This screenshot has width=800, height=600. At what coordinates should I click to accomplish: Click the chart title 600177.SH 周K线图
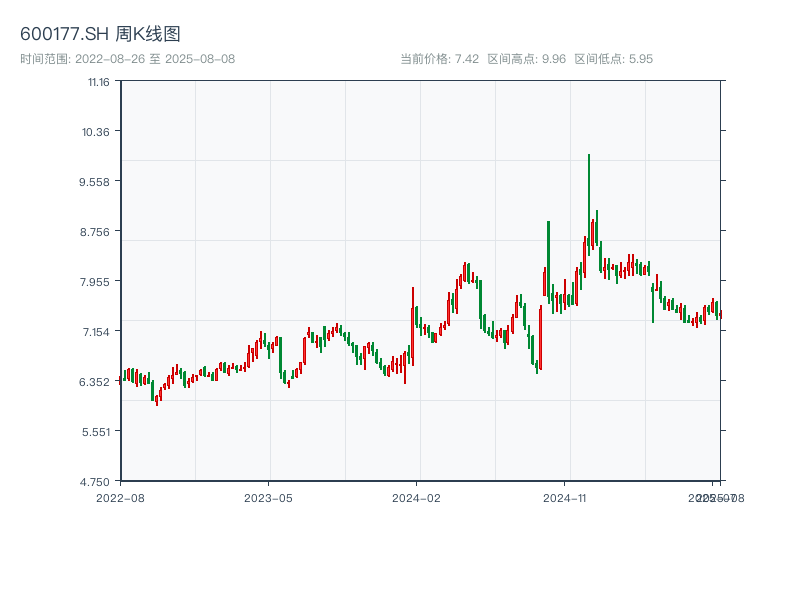pyautogui.click(x=100, y=34)
